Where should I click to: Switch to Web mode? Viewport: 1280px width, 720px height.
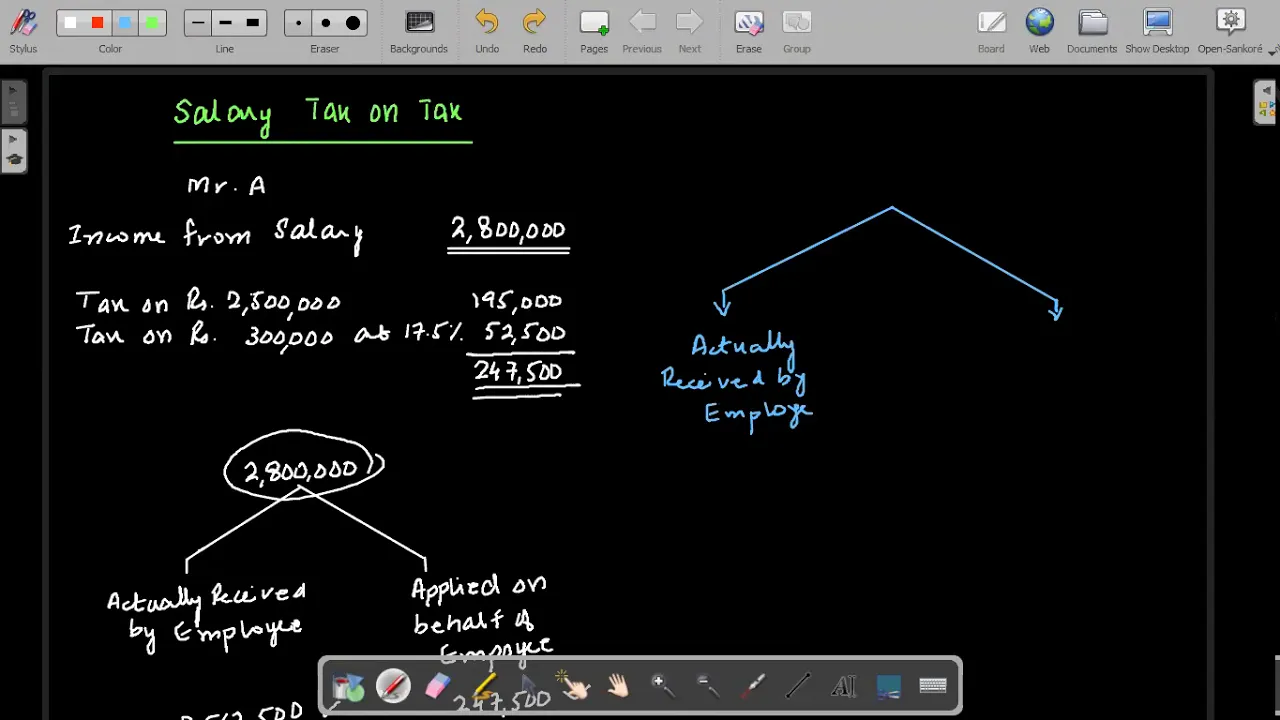(x=1040, y=31)
